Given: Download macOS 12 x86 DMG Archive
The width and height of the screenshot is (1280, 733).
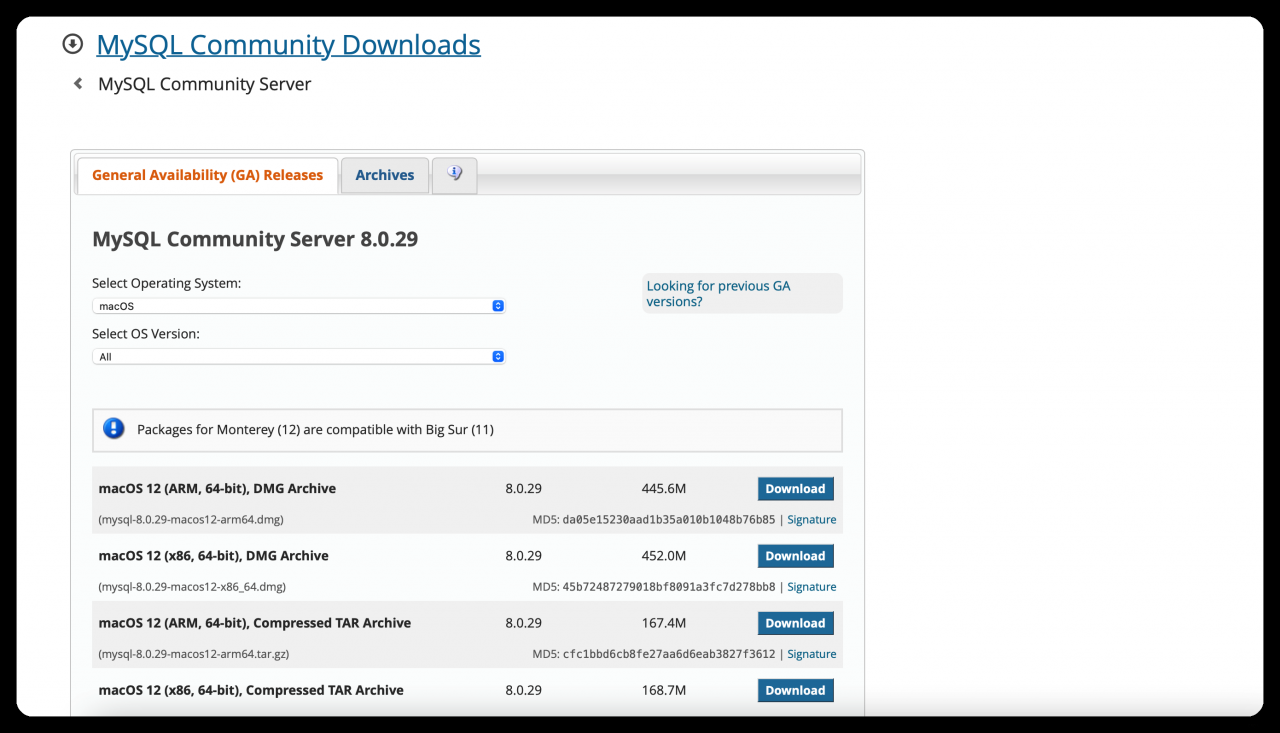Looking at the screenshot, I should (x=795, y=556).
